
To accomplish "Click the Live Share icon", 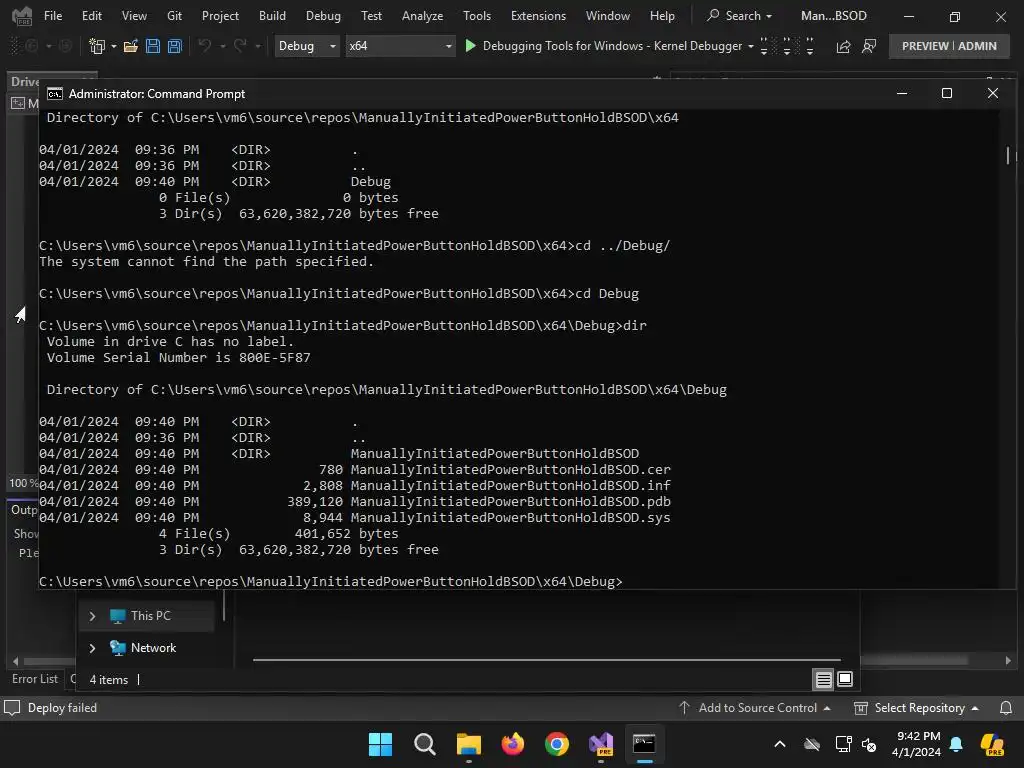I will pyautogui.click(x=843, y=46).
